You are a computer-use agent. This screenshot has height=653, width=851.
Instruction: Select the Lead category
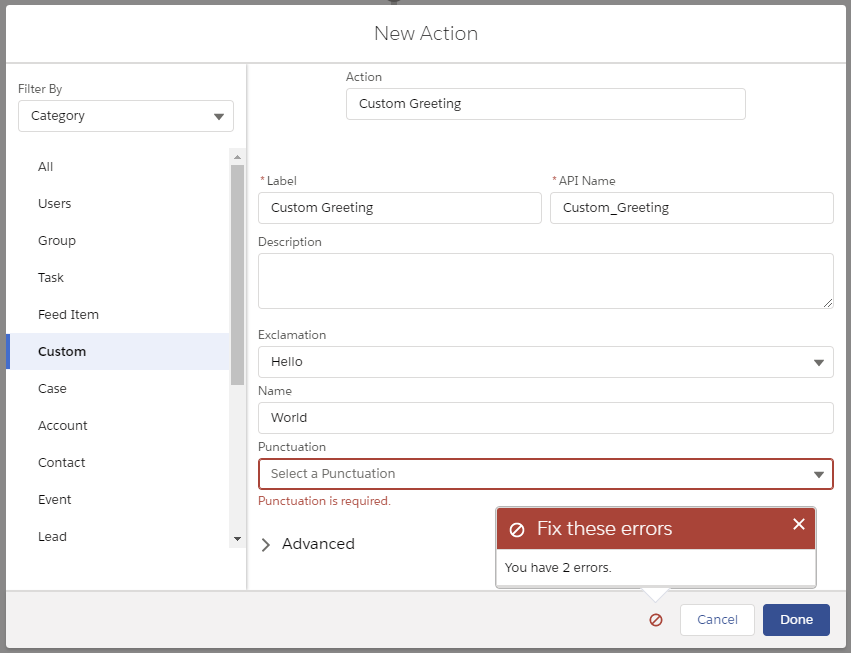[118, 536]
